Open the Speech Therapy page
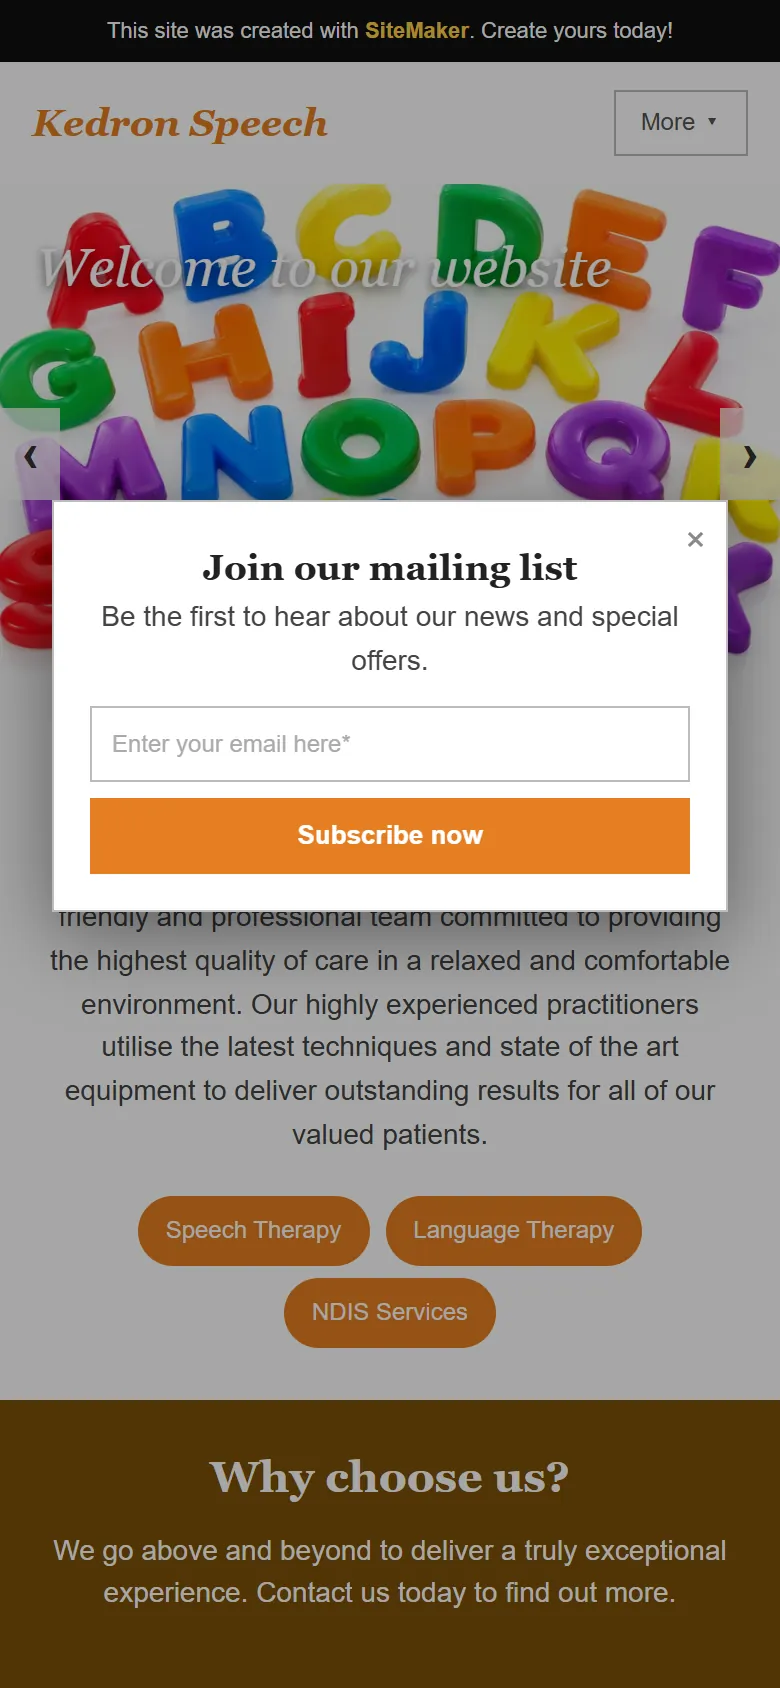This screenshot has height=1688, width=780. [x=254, y=1230]
